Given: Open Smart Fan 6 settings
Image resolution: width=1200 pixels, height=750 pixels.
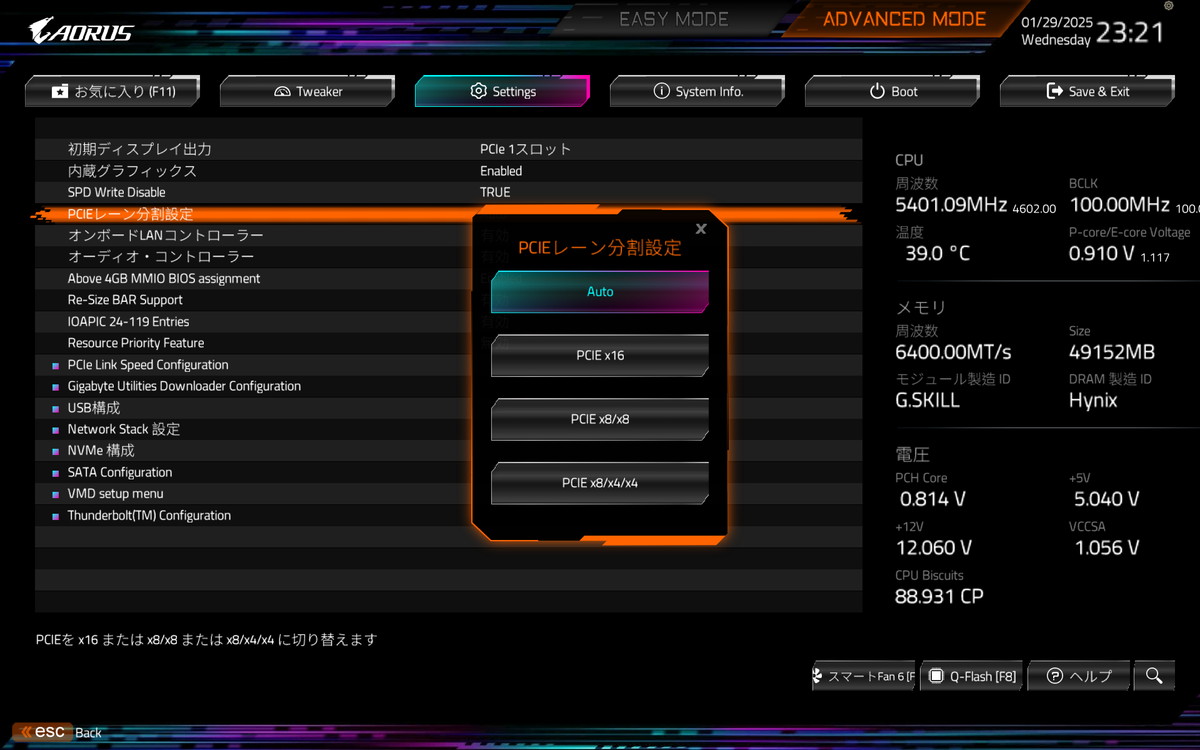Looking at the screenshot, I should (864, 676).
